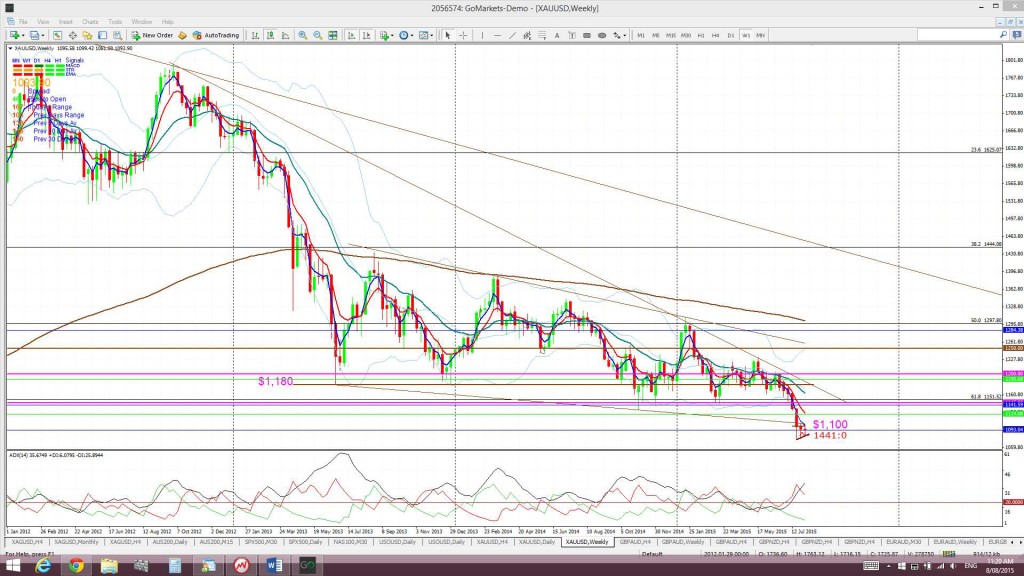Open Microsoft Word from taskbar
Image resolution: width=1024 pixels, height=576 pixels.
(274, 566)
